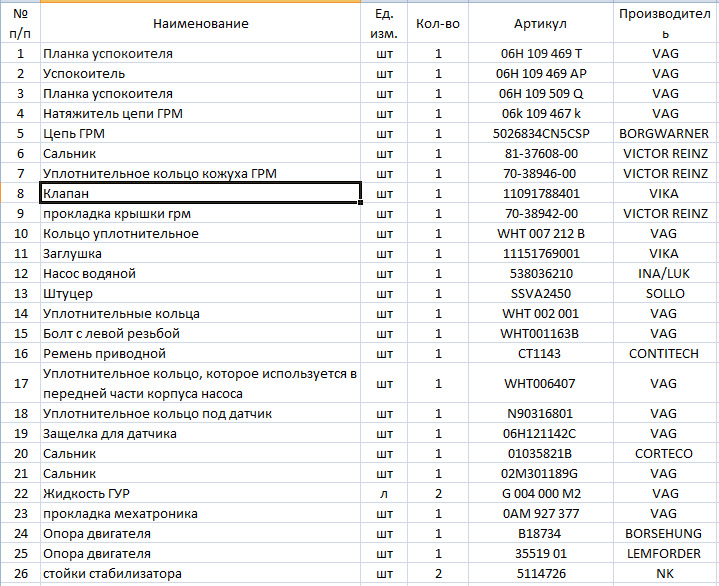The width and height of the screenshot is (719, 586).
Task: Select the 'Цепь ГРМ' cell
Action: 201,133
